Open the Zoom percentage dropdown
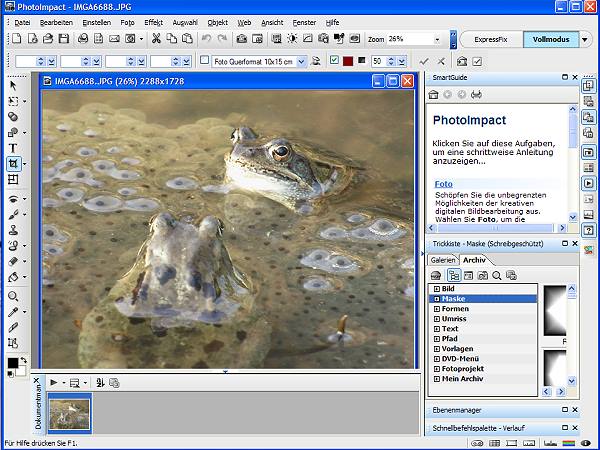Screen dimensions: 600x450 pyautogui.click(x=438, y=39)
